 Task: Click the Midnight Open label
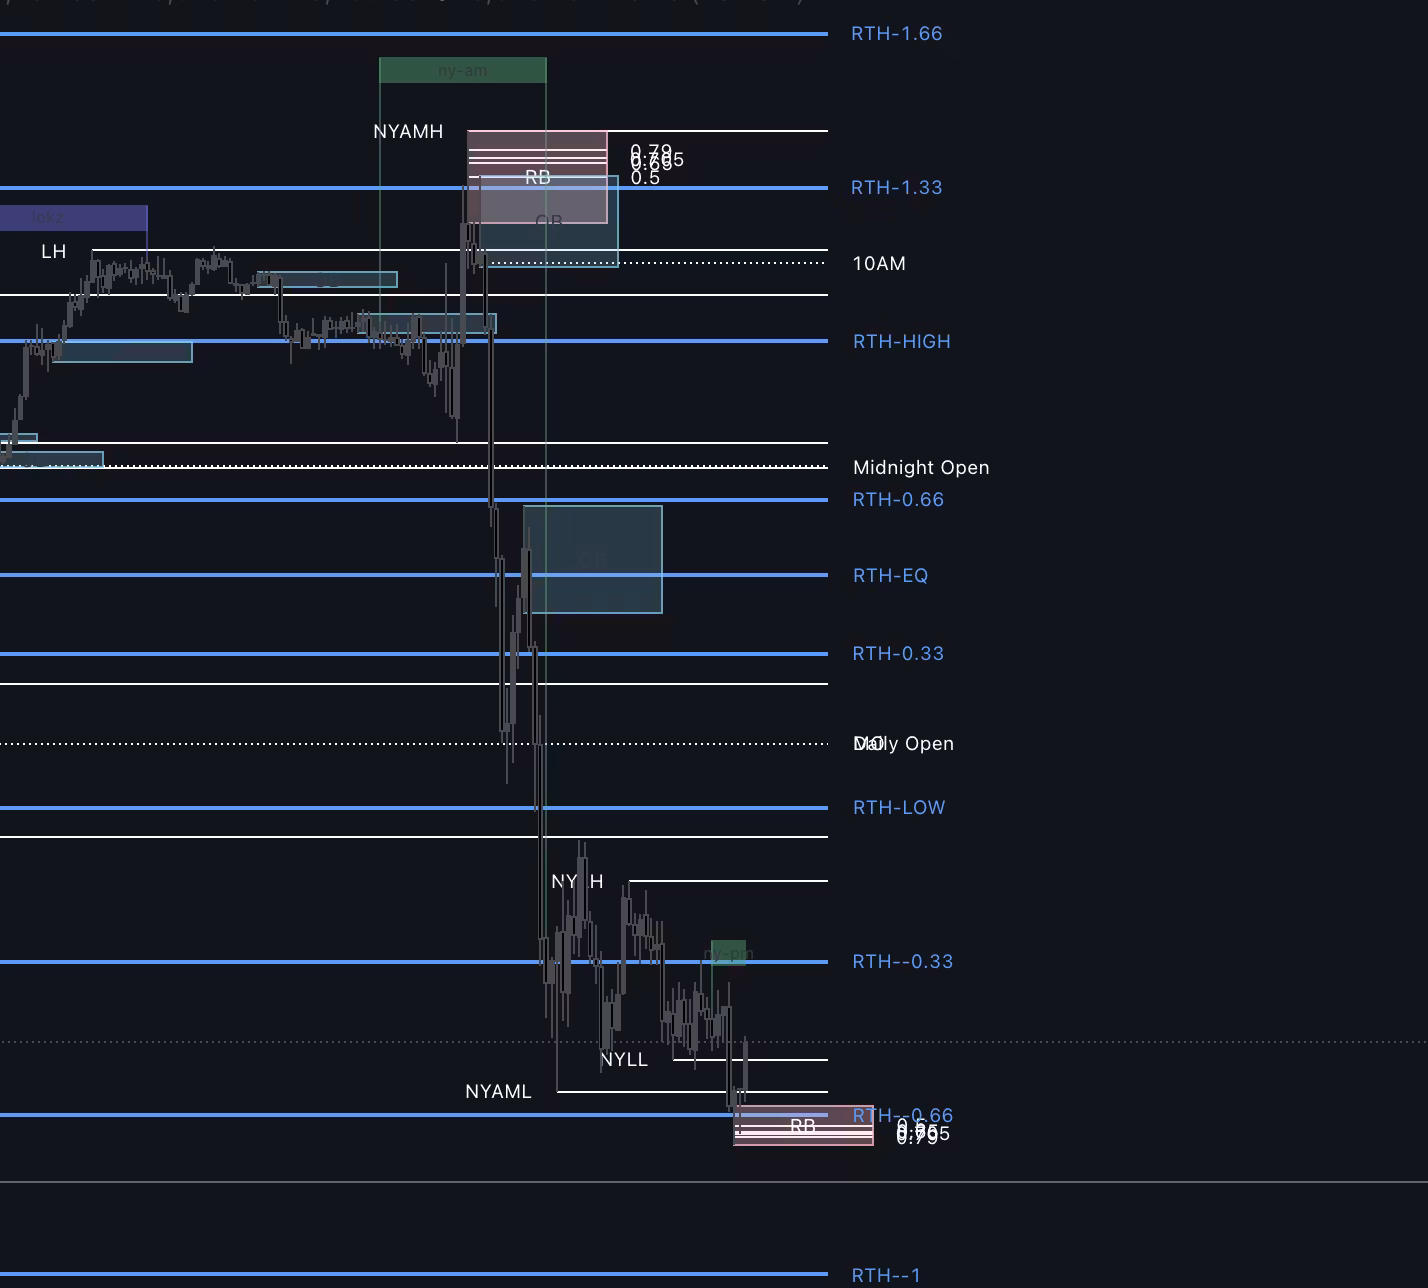point(920,468)
